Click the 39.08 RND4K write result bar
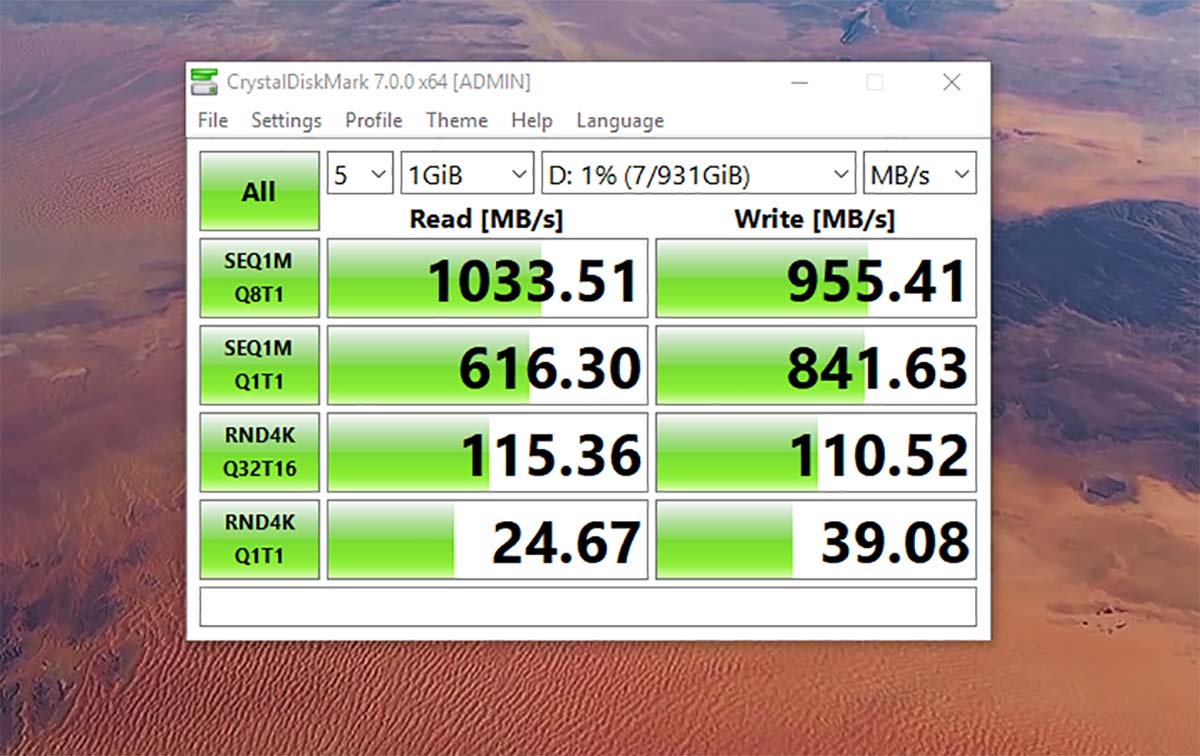1200x756 pixels. 815,539
